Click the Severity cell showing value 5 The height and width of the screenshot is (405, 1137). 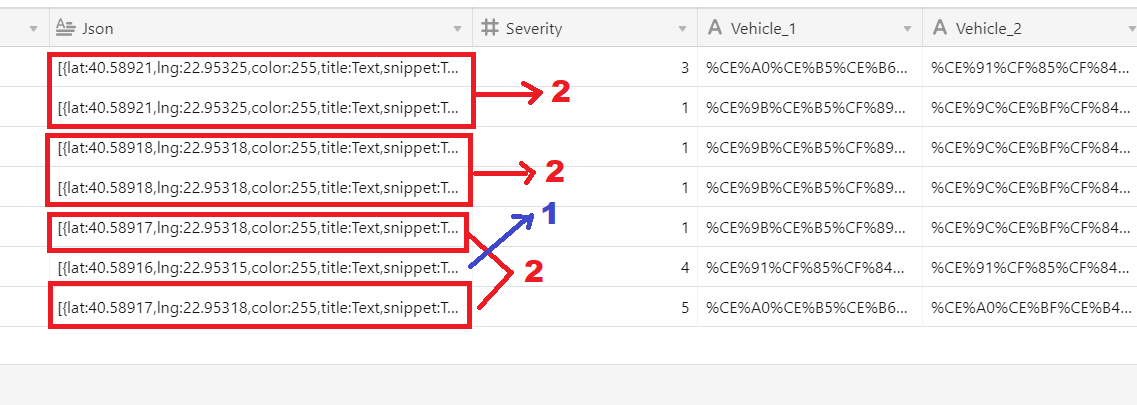point(585,306)
